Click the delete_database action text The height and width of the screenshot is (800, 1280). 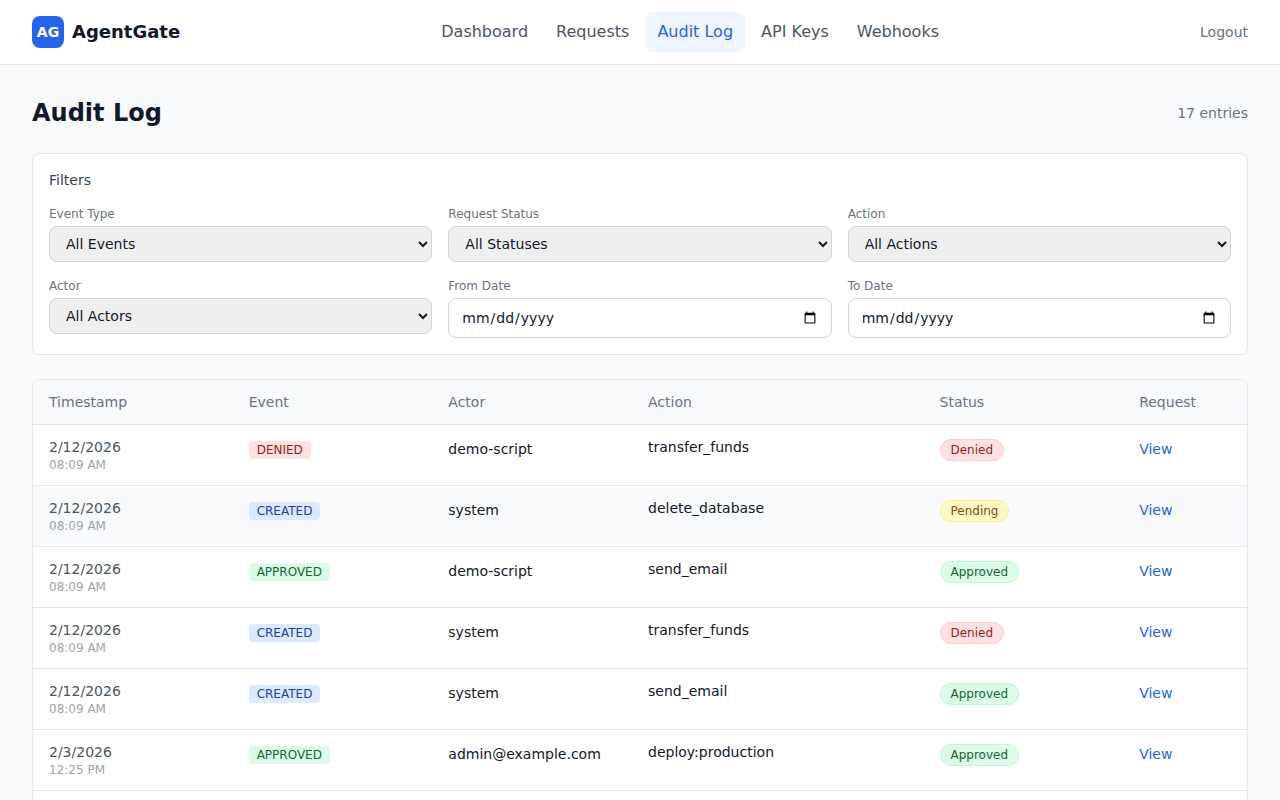click(x=706, y=508)
